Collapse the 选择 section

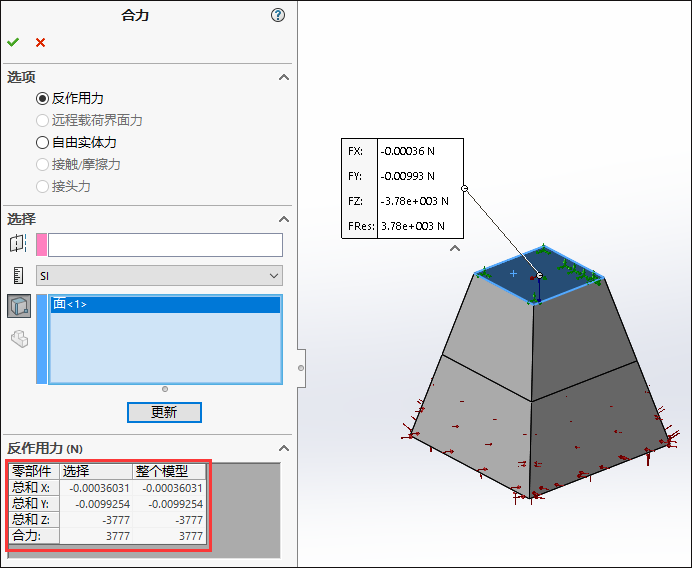(x=284, y=219)
